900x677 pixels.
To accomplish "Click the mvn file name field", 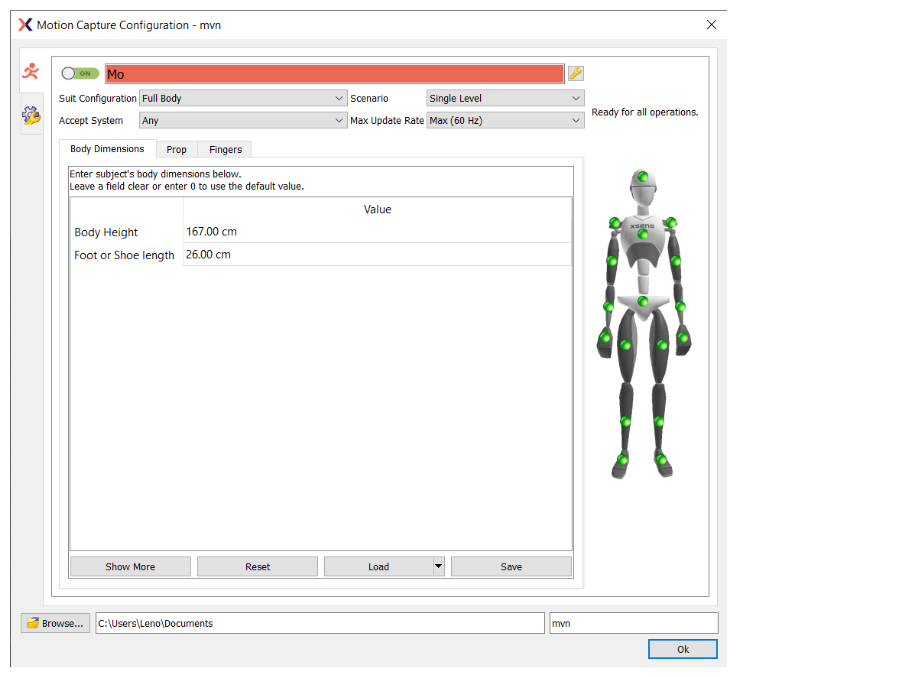I will [634, 623].
